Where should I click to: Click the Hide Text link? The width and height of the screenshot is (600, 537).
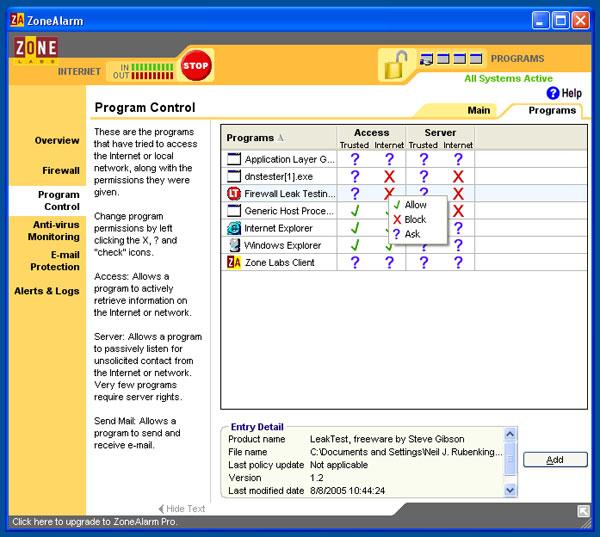tap(182, 509)
